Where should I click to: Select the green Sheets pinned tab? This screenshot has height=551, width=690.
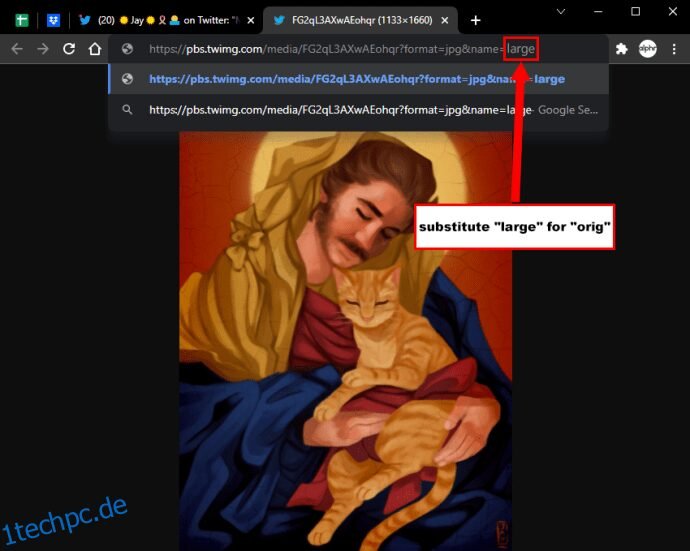pos(22,20)
